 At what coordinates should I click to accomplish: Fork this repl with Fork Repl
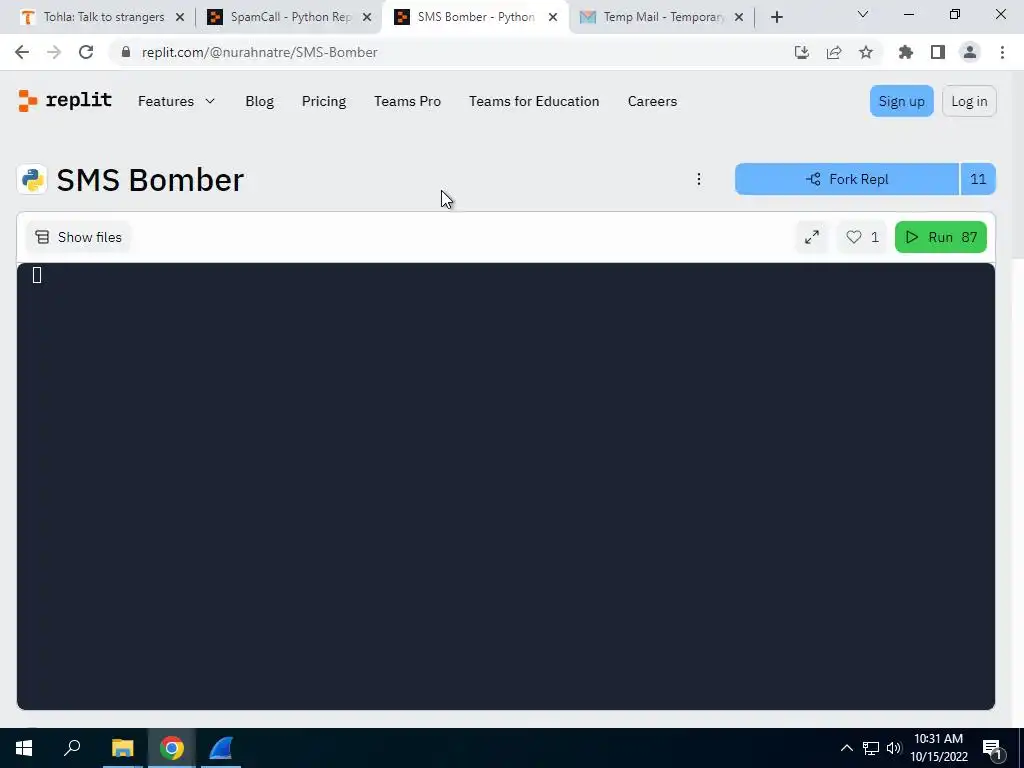(847, 179)
